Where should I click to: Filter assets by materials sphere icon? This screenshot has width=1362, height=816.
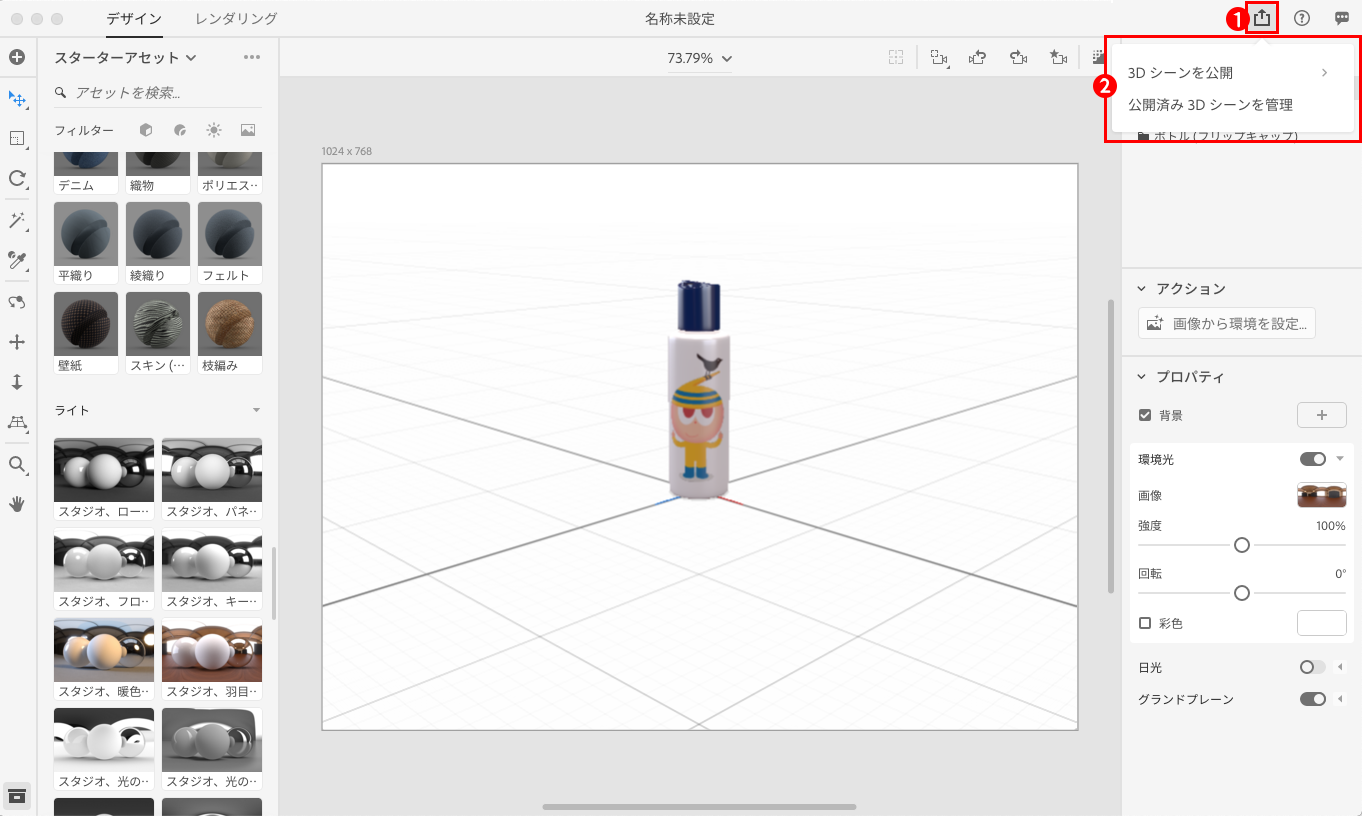tap(180, 130)
